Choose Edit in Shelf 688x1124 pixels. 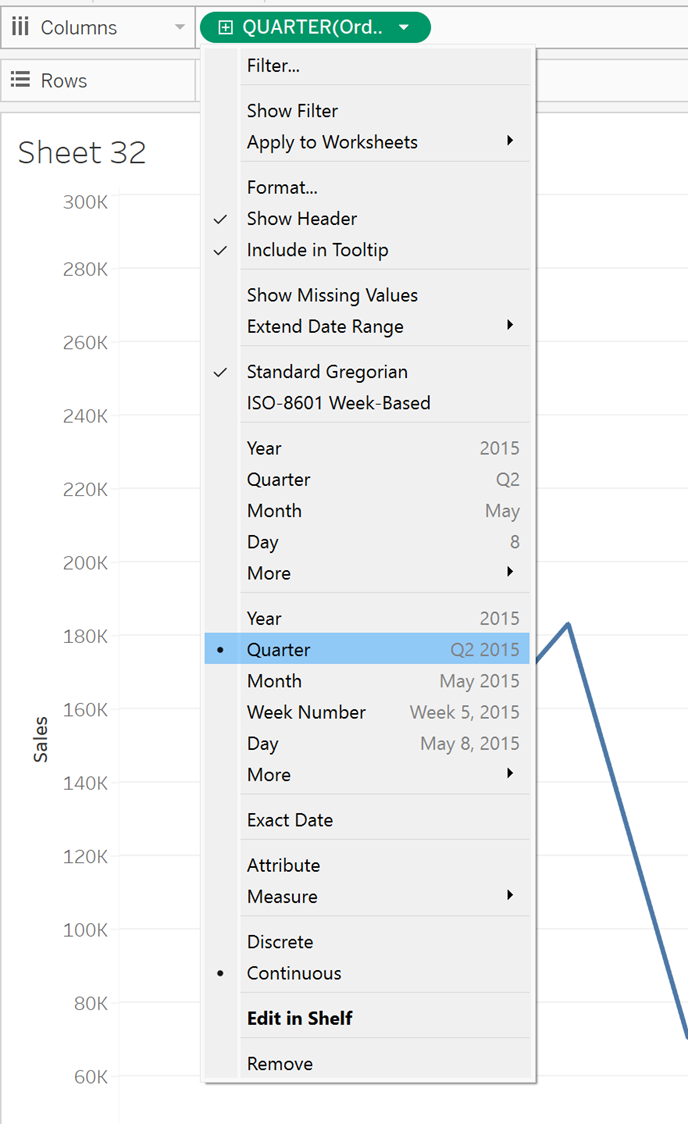pyautogui.click(x=300, y=1018)
